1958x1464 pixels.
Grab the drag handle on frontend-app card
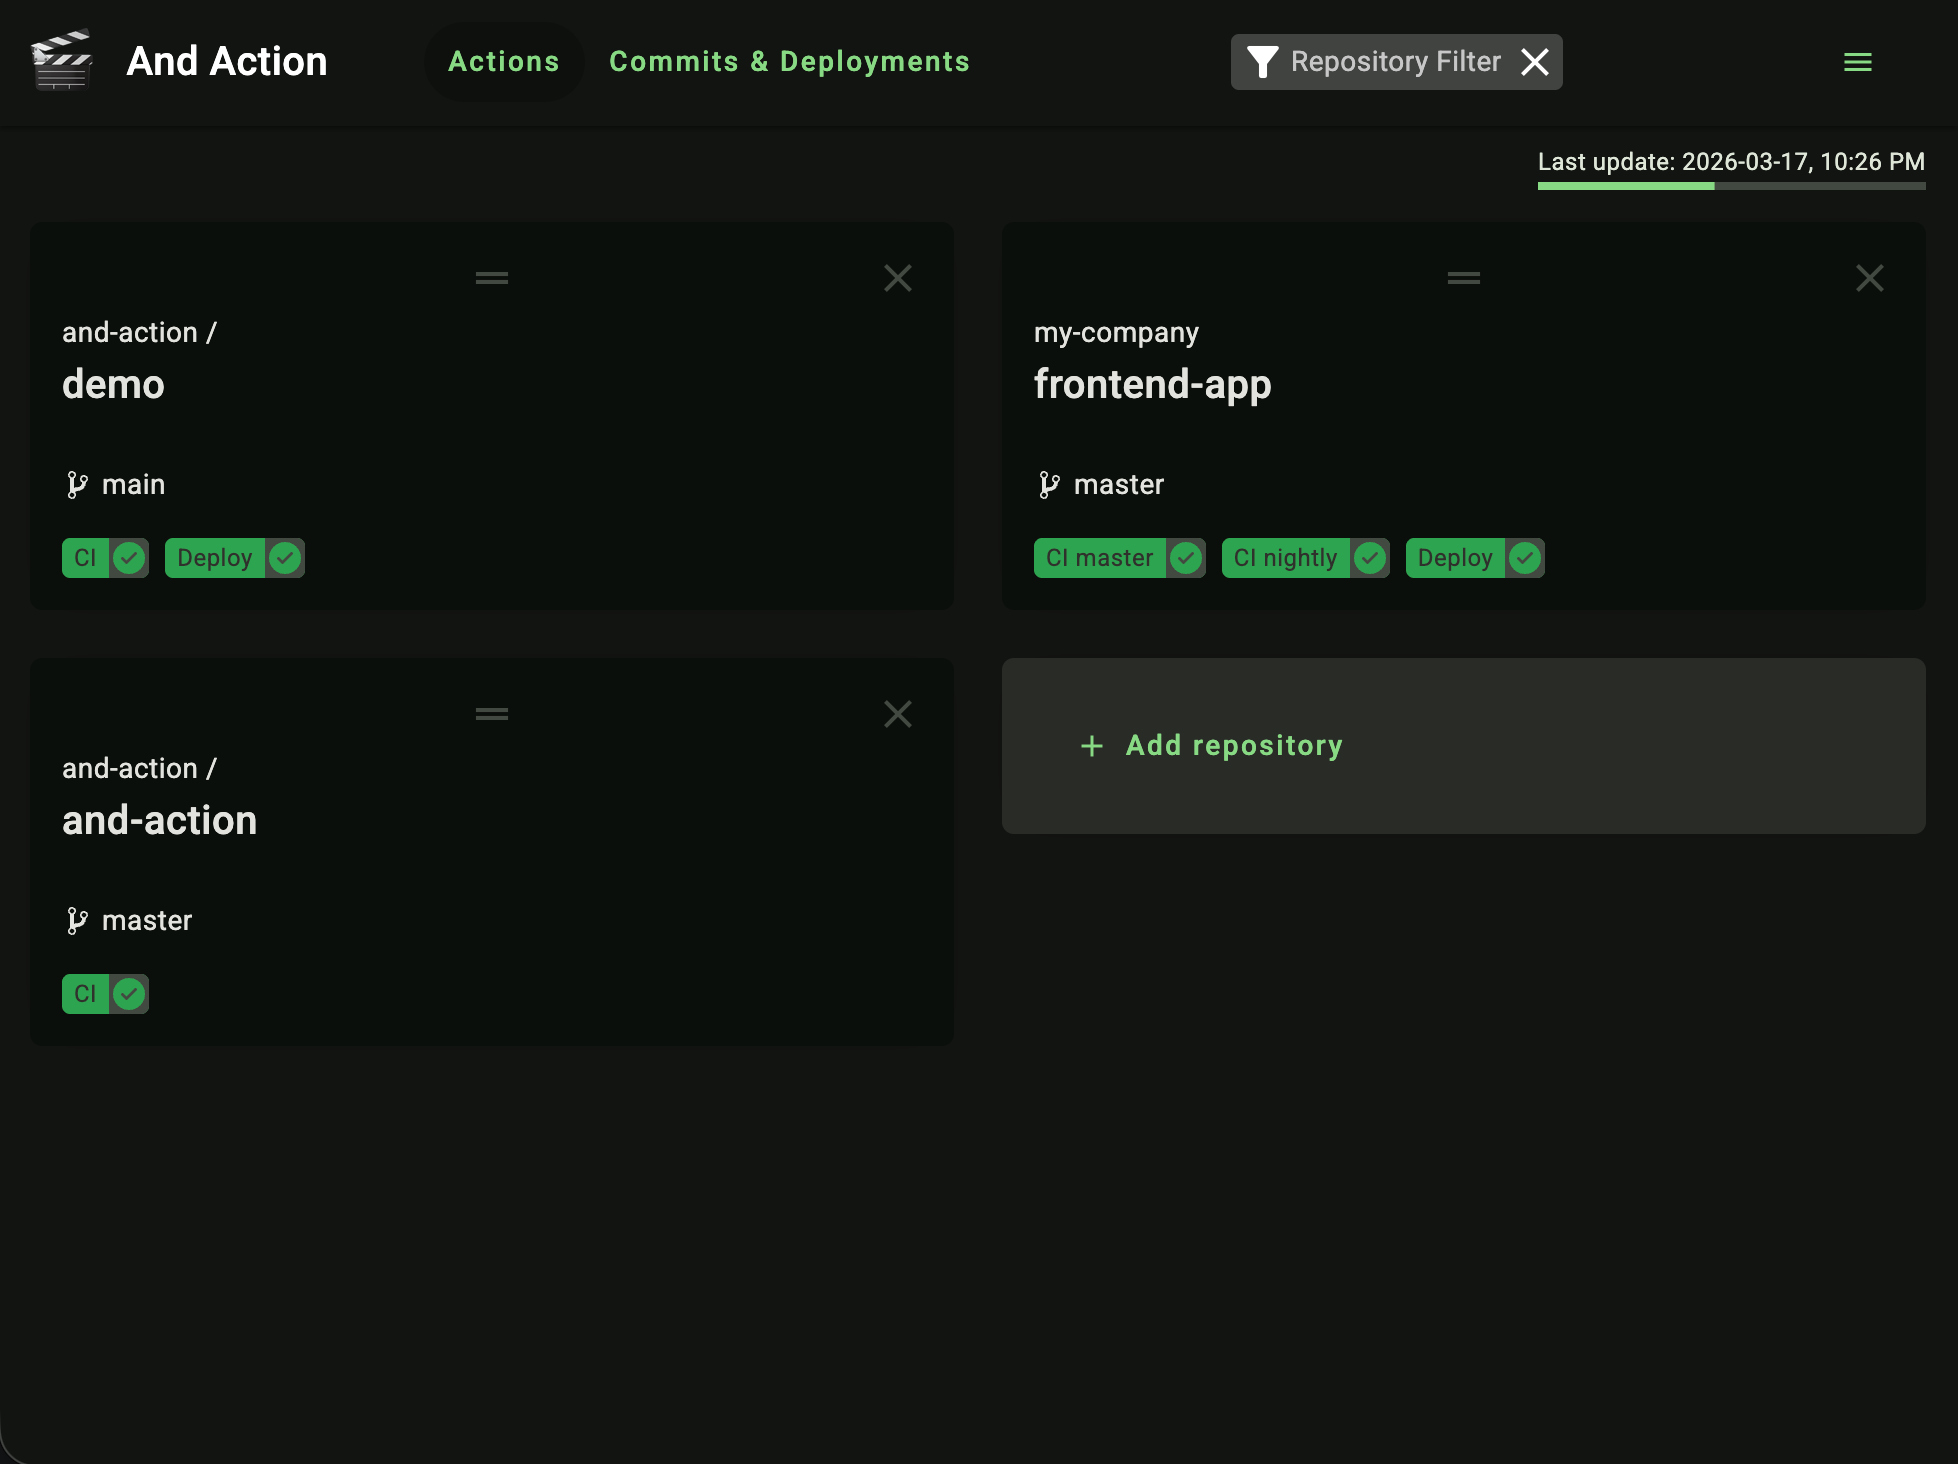click(x=1463, y=277)
